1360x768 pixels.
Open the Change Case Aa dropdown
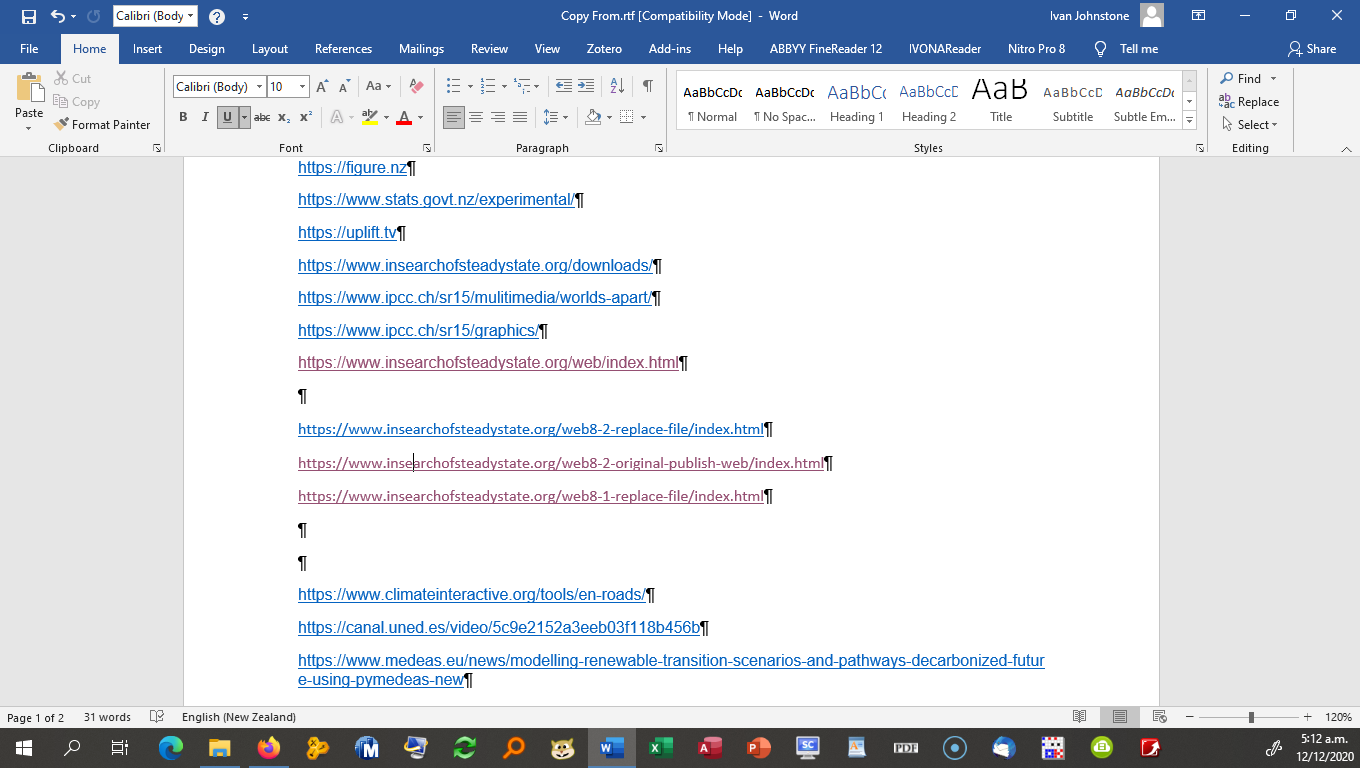coord(379,87)
